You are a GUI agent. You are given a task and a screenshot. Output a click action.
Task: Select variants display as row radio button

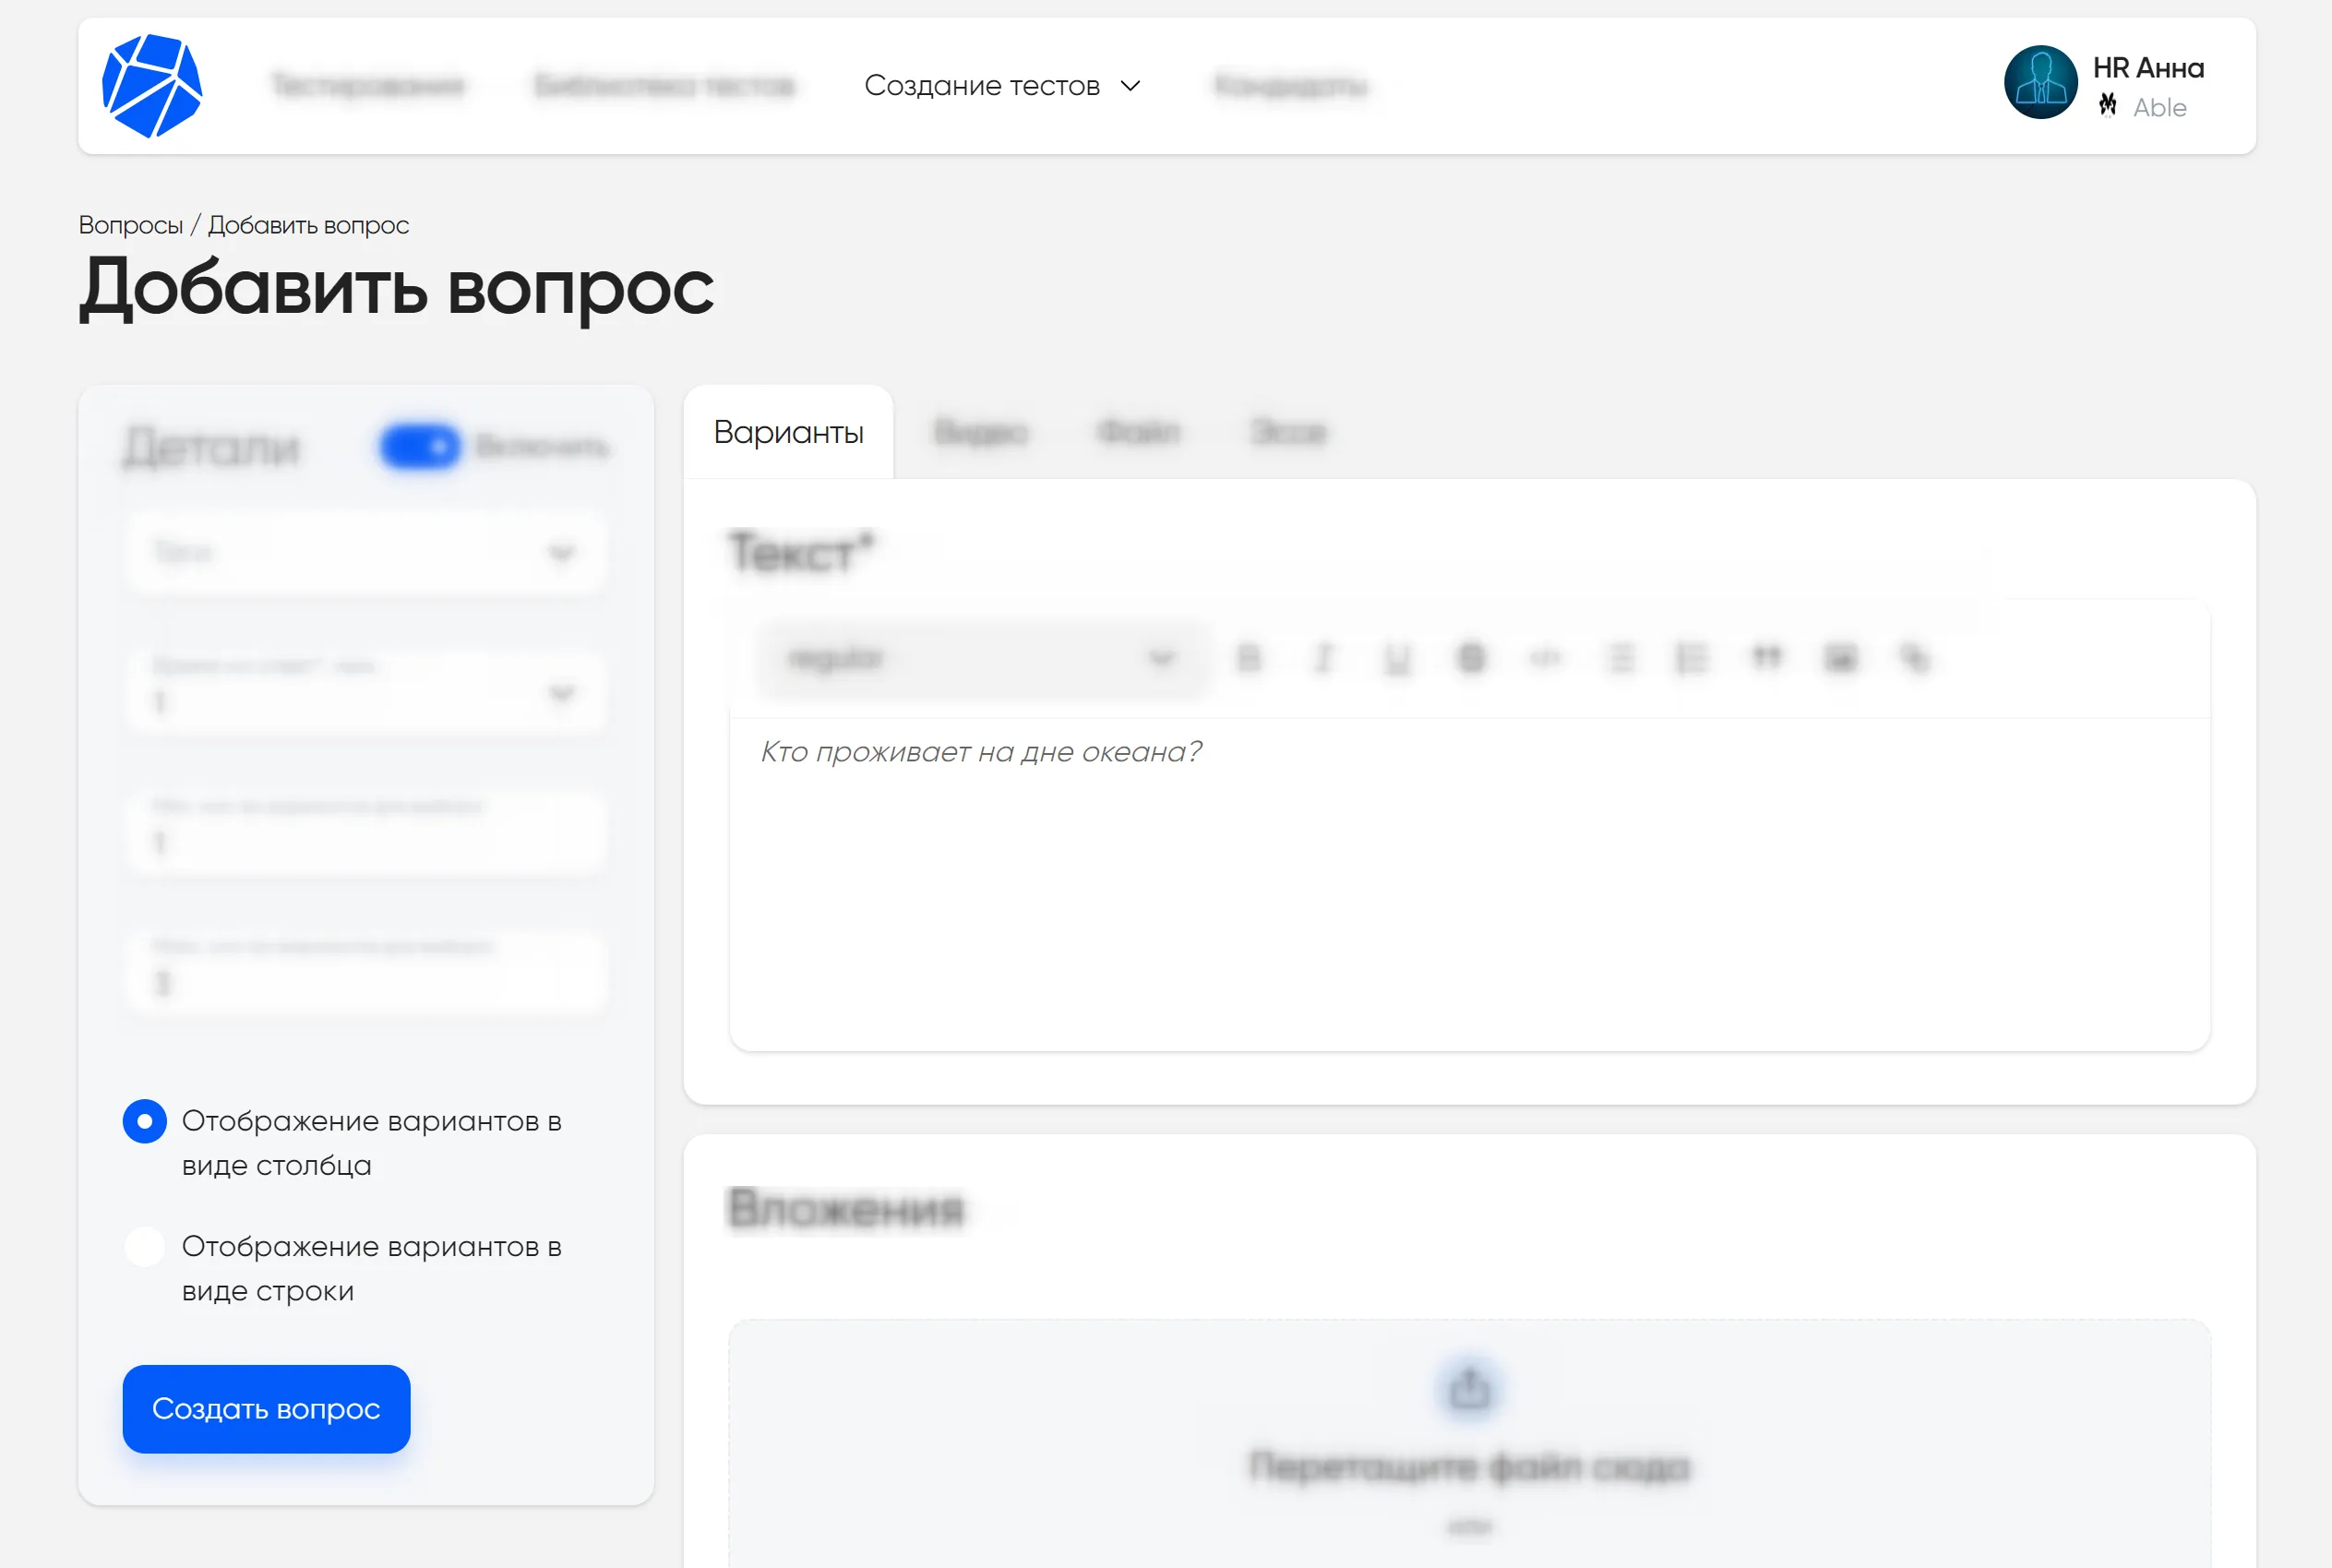[144, 1246]
